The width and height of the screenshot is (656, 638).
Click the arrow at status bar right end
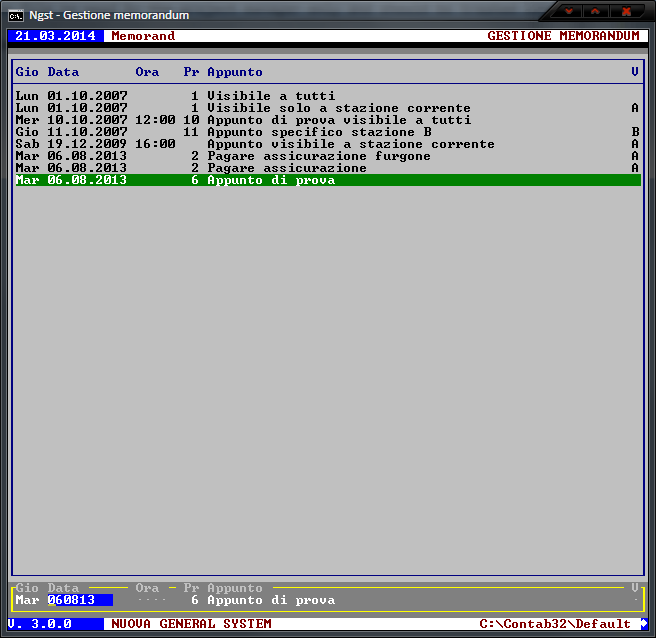pos(644,624)
